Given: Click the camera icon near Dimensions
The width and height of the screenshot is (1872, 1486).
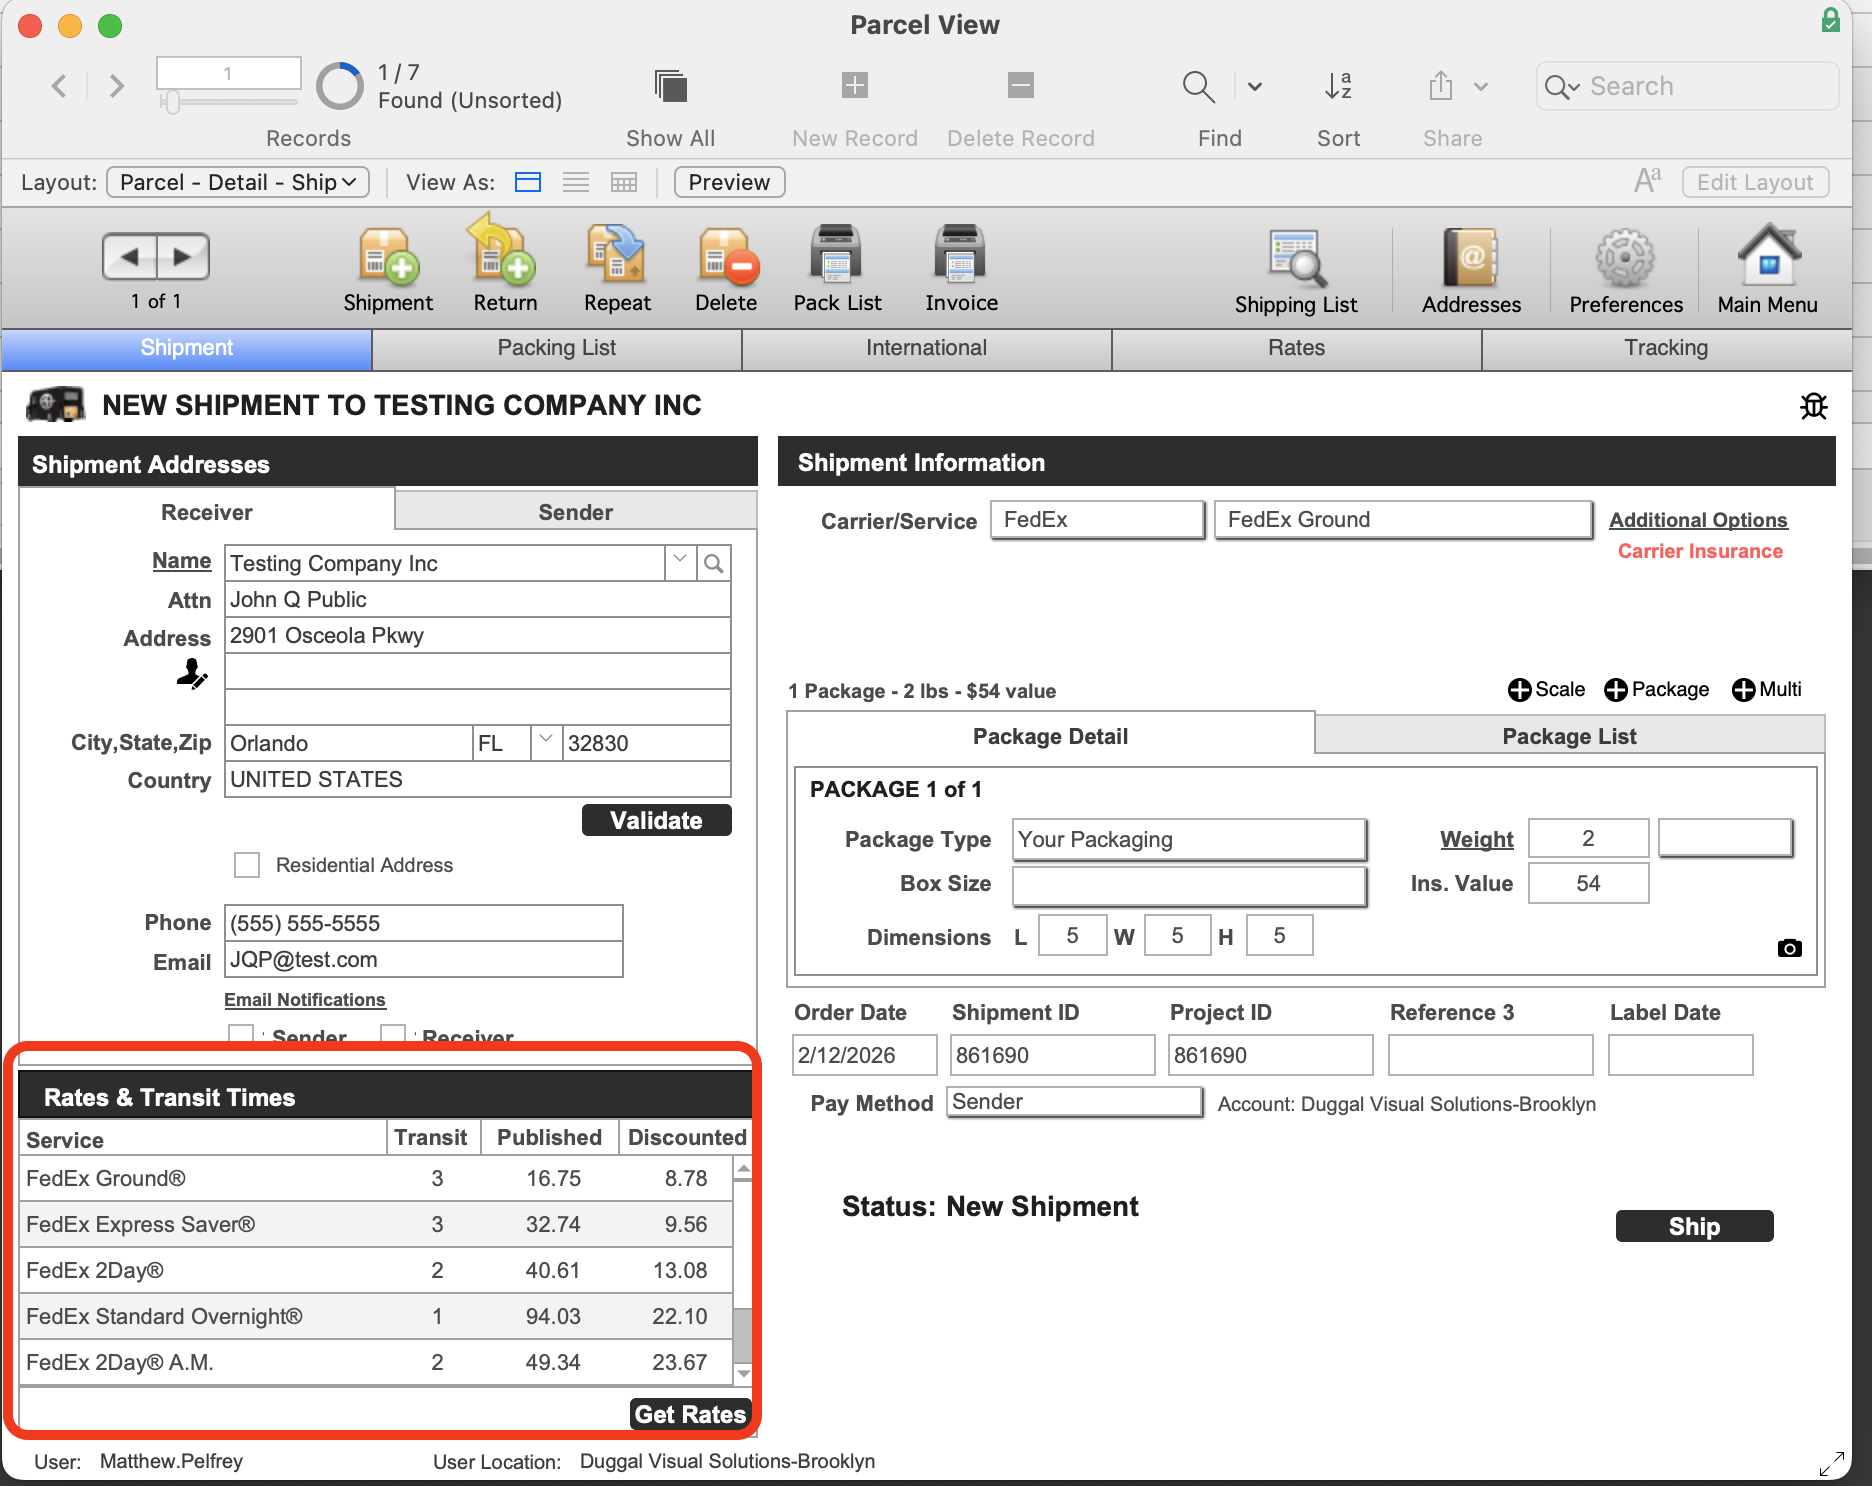Looking at the screenshot, I should point(1789,948).
